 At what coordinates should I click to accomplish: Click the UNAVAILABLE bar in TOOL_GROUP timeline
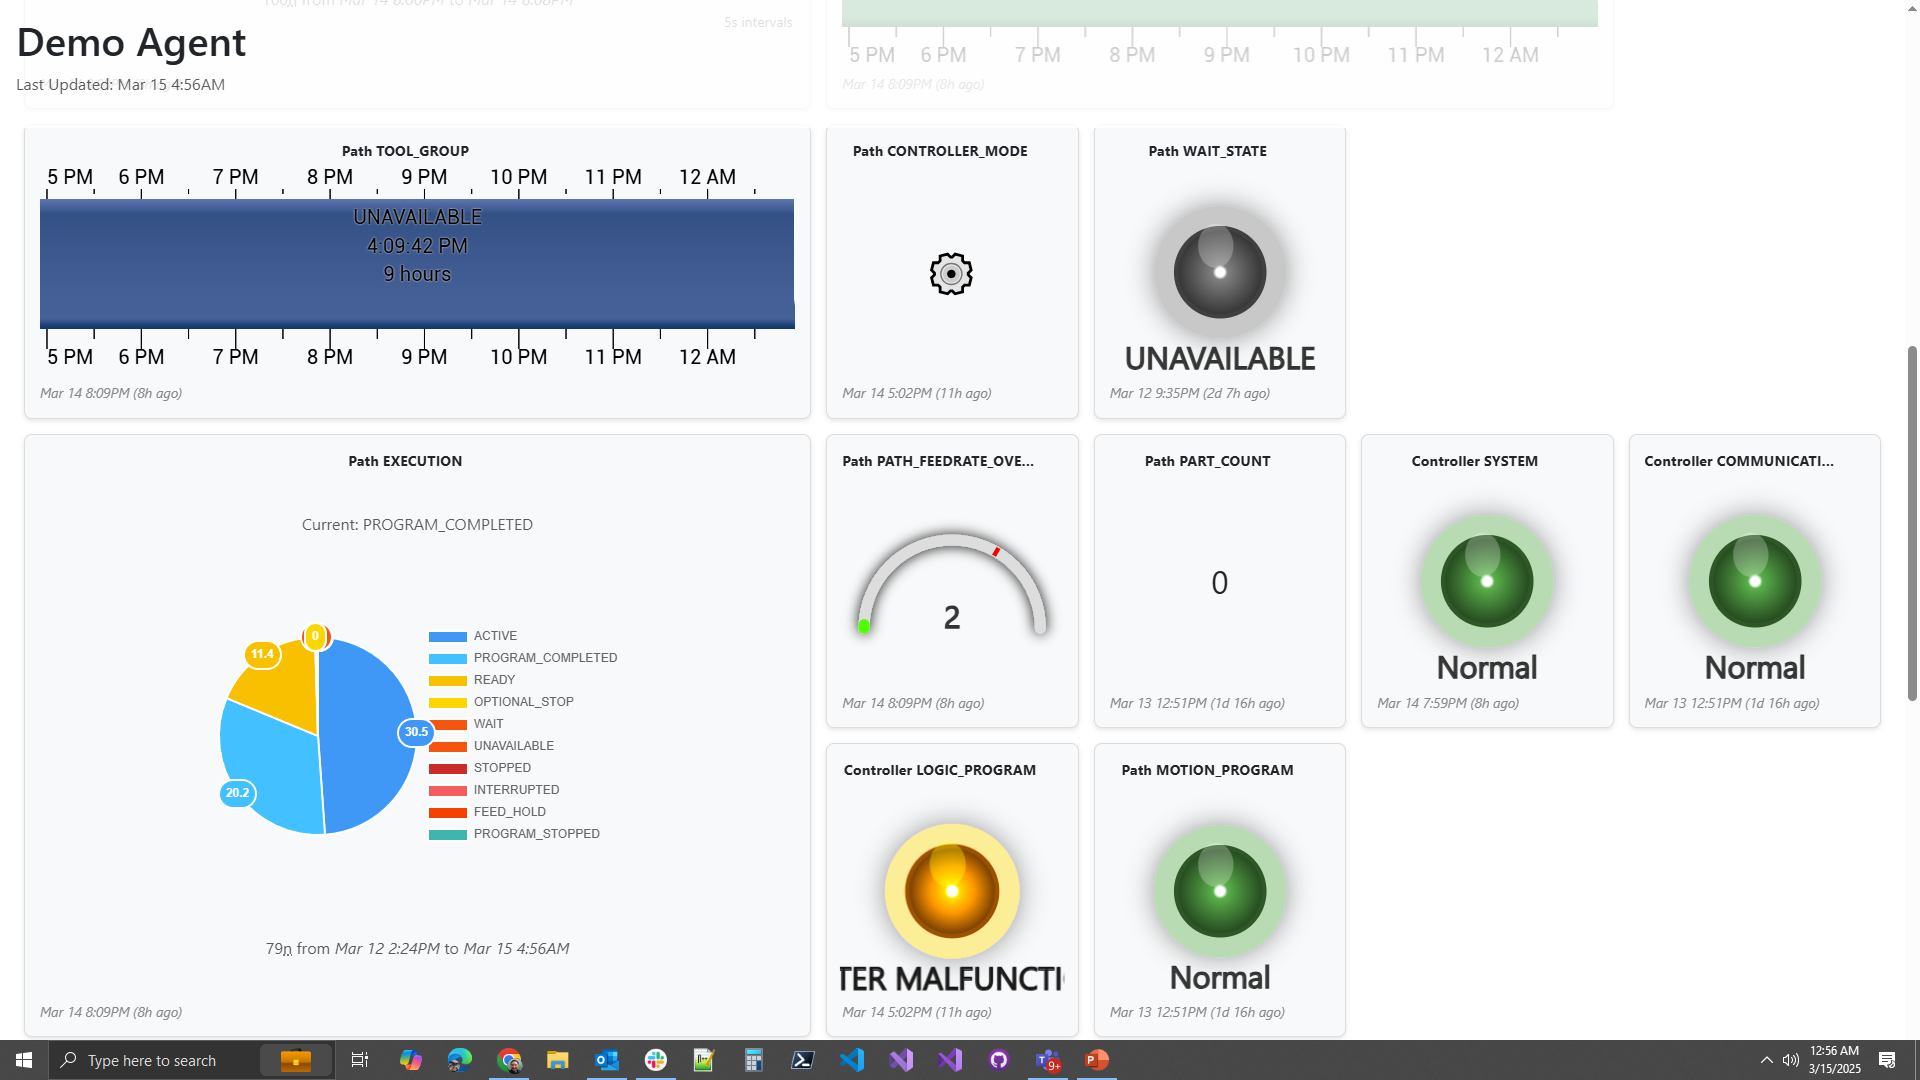(416, 263)
